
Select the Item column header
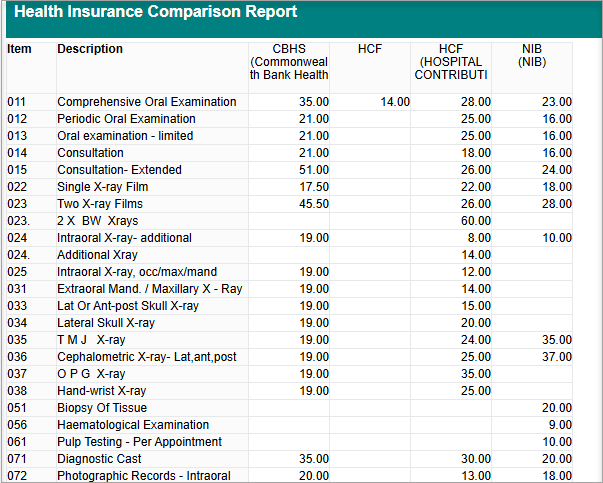click(x=19, y=49)
